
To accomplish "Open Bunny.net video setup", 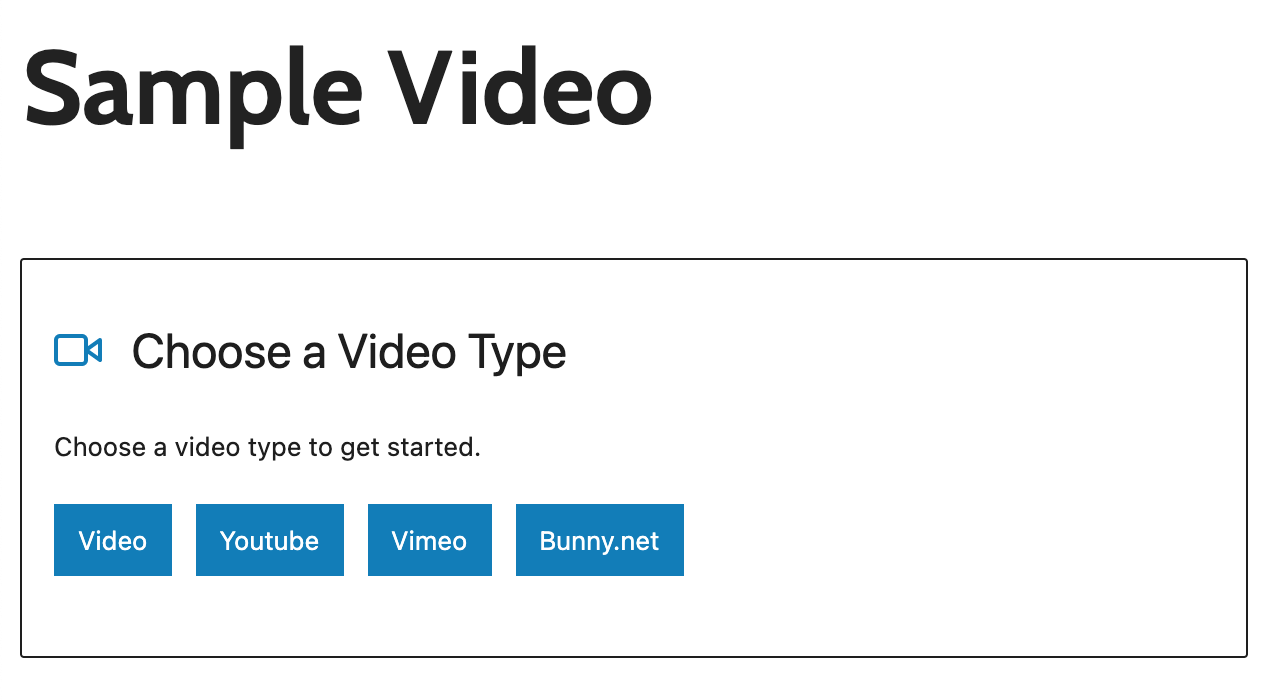I will (x=599, y=540).
